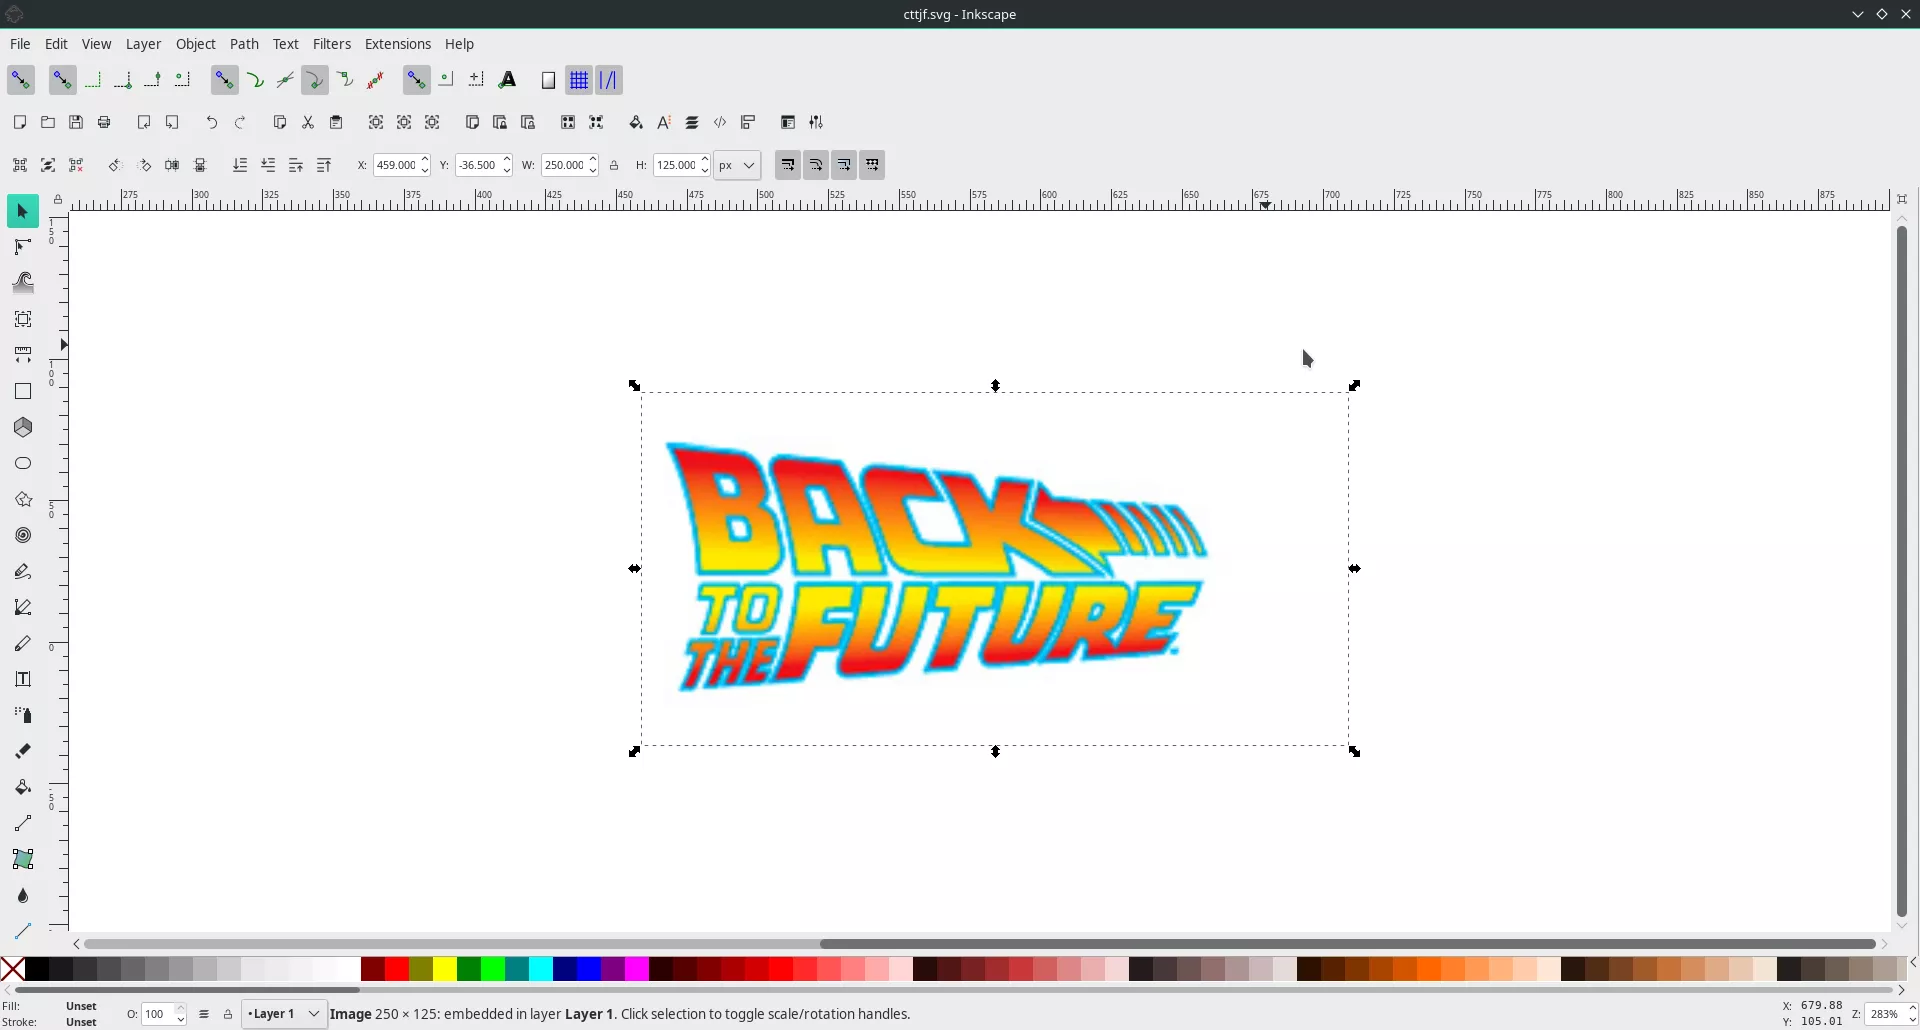This screenshot has height=1030, width=1920.
Task: Click the horizontal canvas scrollbar
Action: 1347,944
